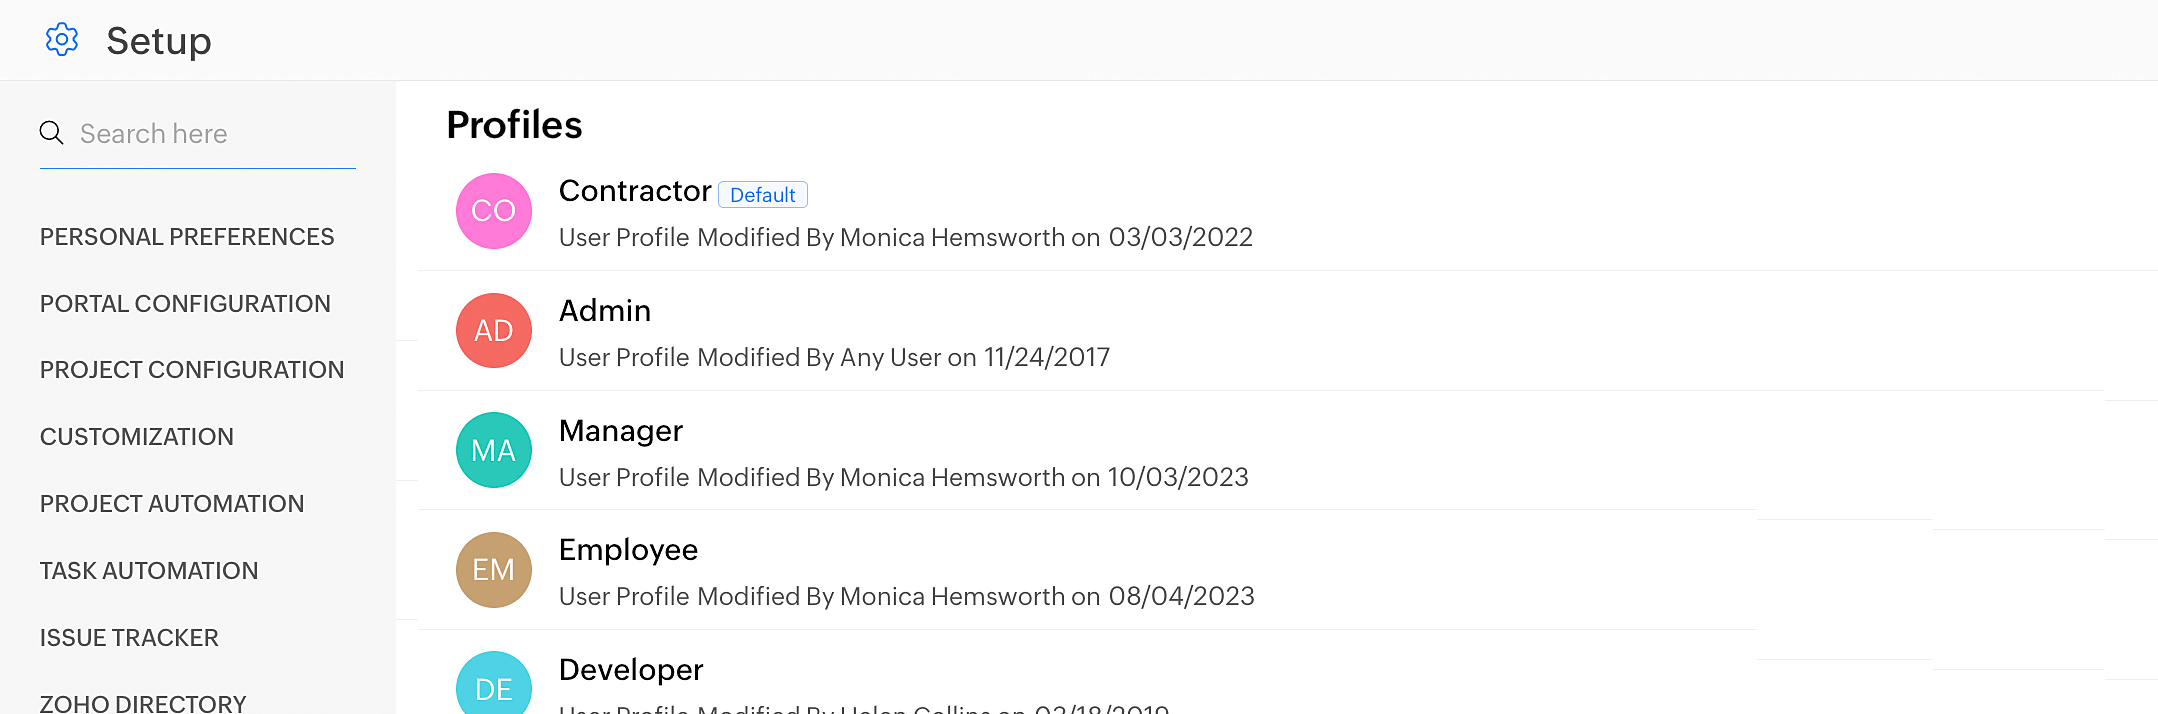The image size is (2158, 714).
Task: Expand Project Configuration settings
Action: click(x=192, y=370)
